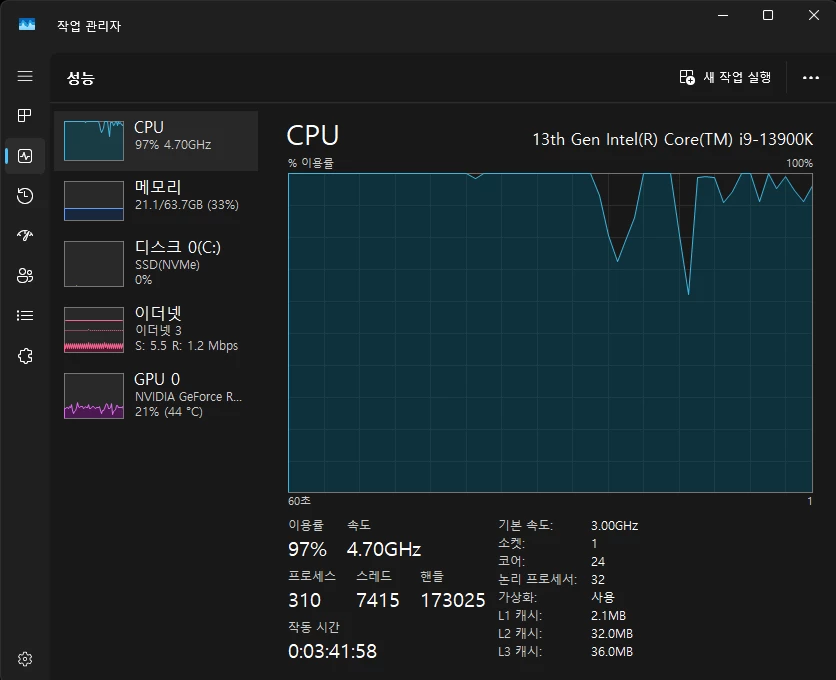Click the 13th Gen Intel Core i9-13900K label
This screenshot has width=836, height=680.
click(x=672, y=139)
